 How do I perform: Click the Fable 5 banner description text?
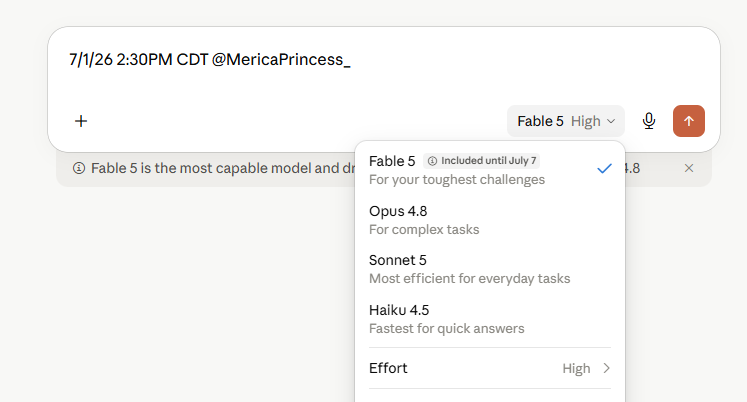[223, 168]
